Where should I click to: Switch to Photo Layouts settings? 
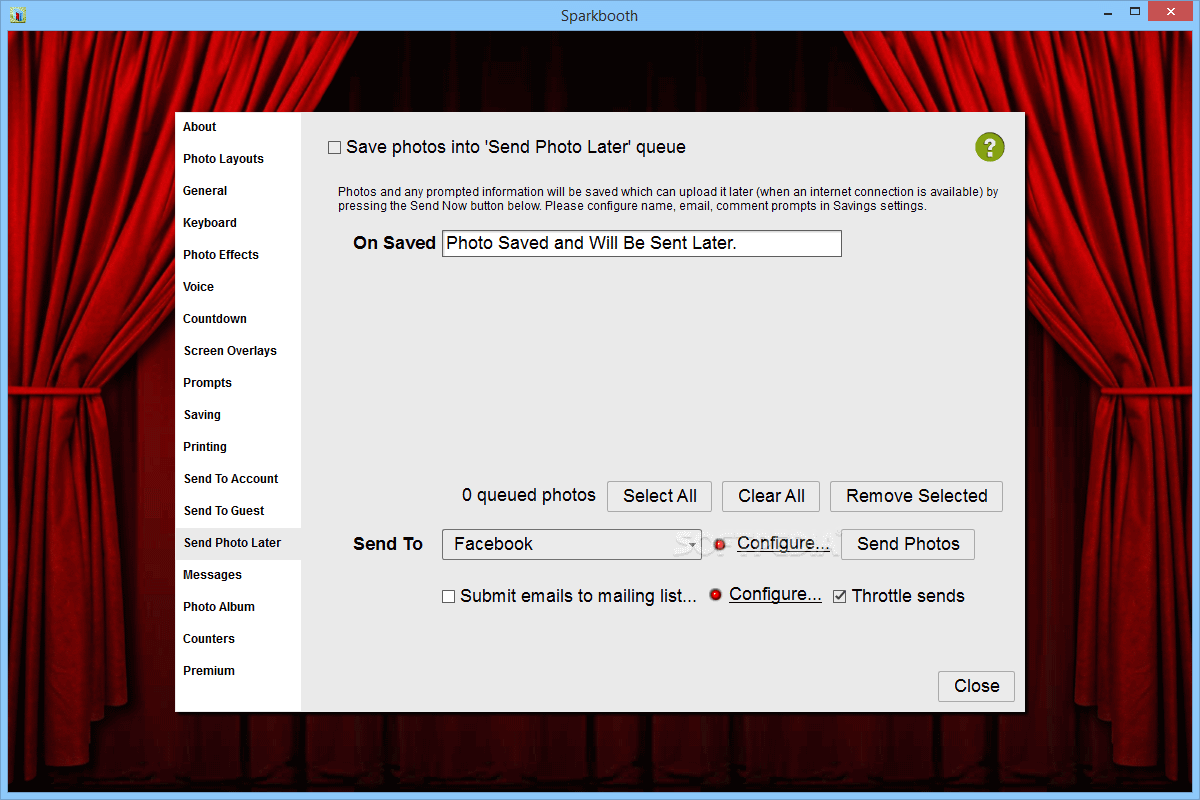point(238,159)
